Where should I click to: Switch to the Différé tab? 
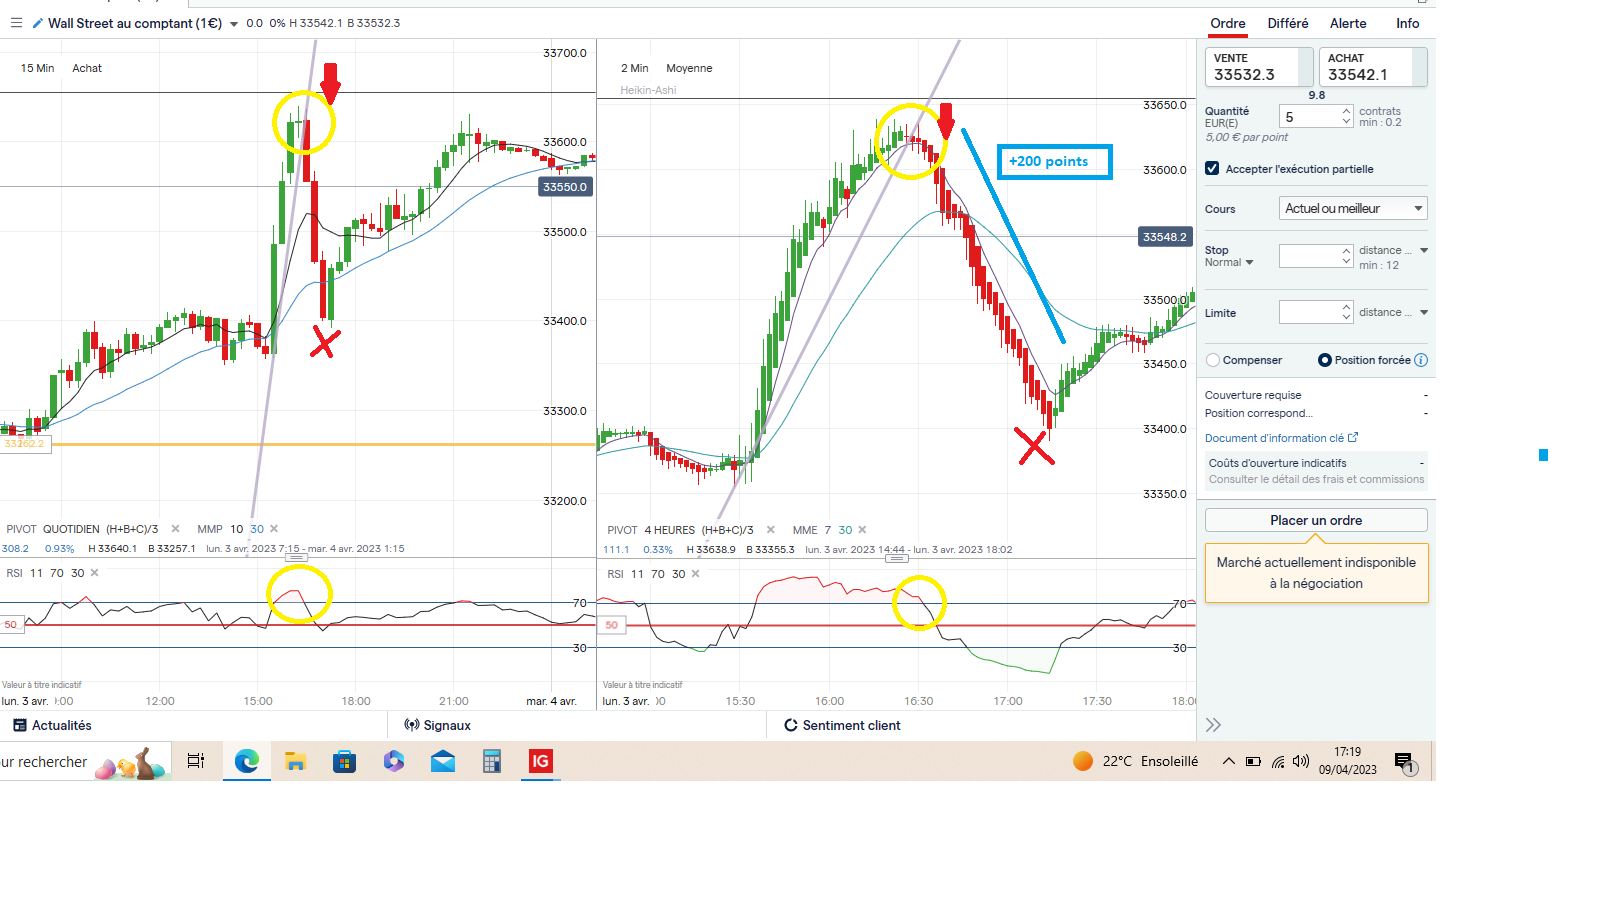1288,23
